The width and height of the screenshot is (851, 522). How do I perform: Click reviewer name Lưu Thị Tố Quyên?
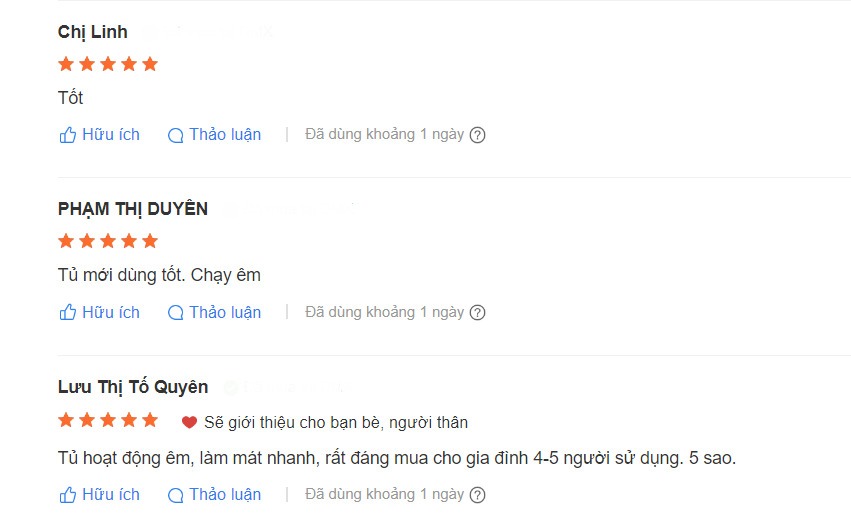click(133, 387)
